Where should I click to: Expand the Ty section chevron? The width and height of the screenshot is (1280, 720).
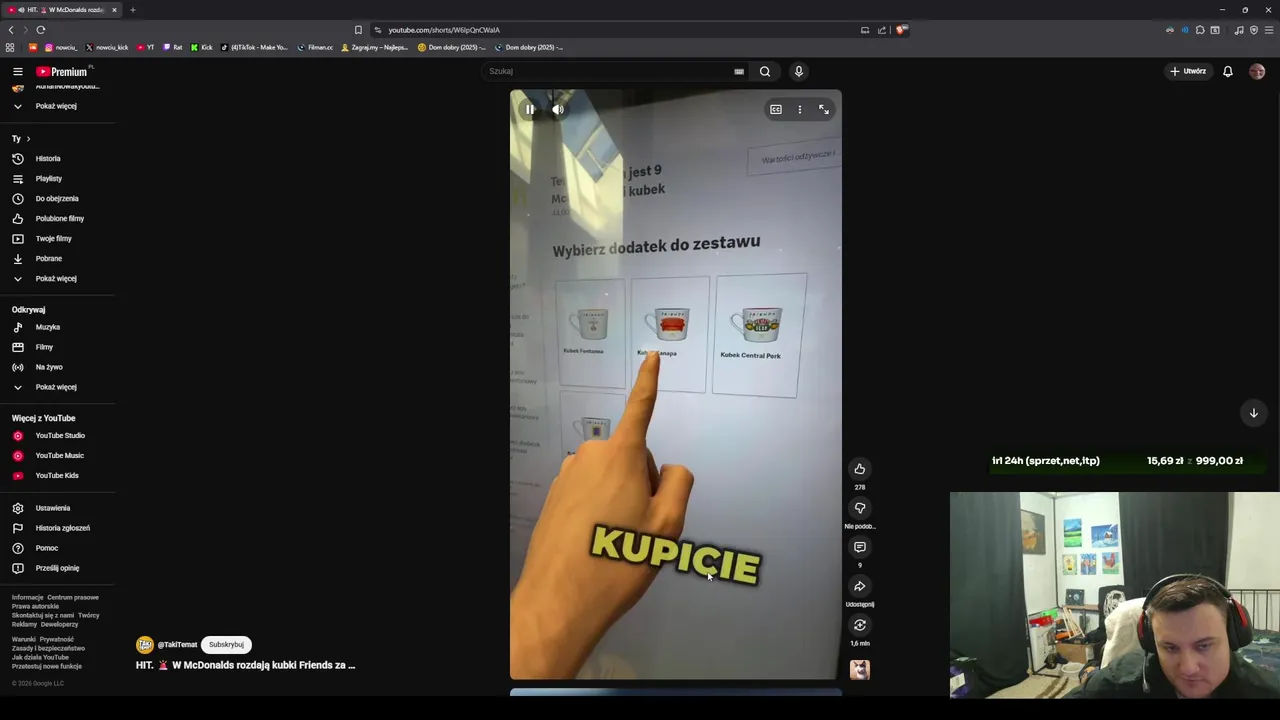28,139
